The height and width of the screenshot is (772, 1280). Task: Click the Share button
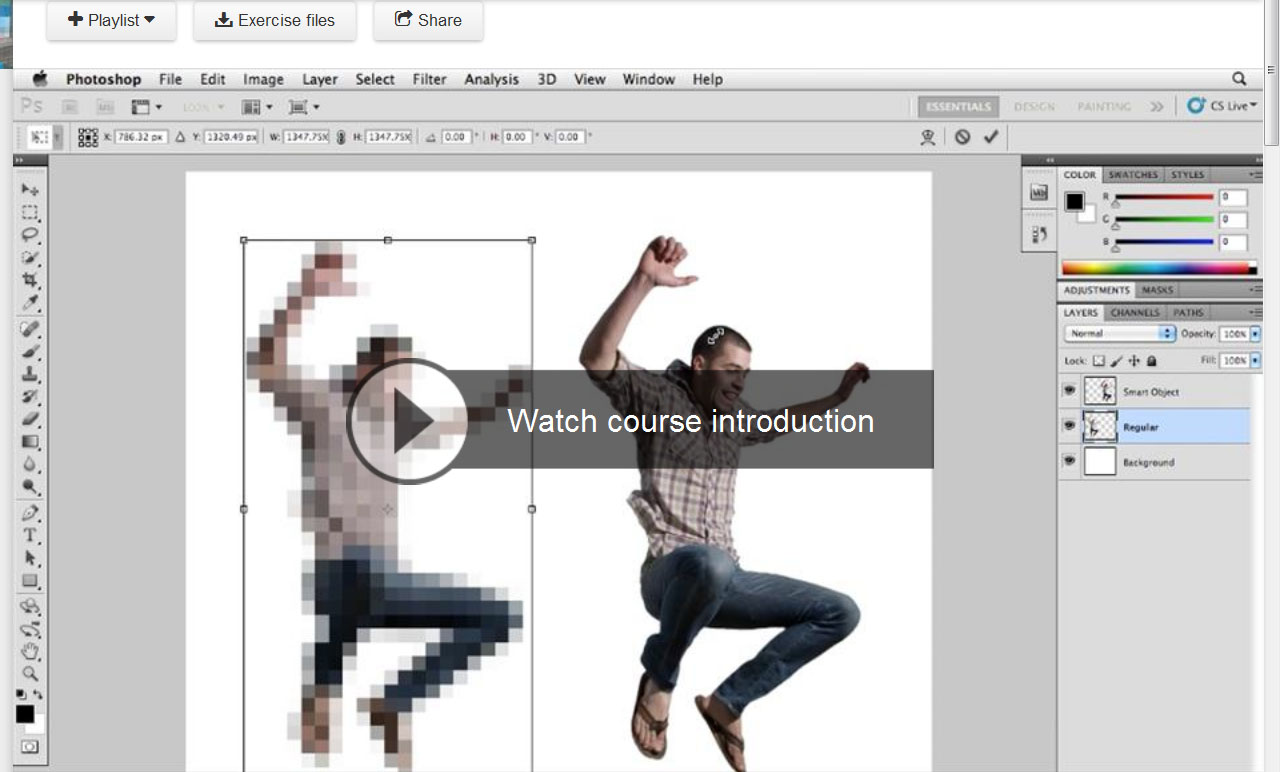[x=428, y=20]
